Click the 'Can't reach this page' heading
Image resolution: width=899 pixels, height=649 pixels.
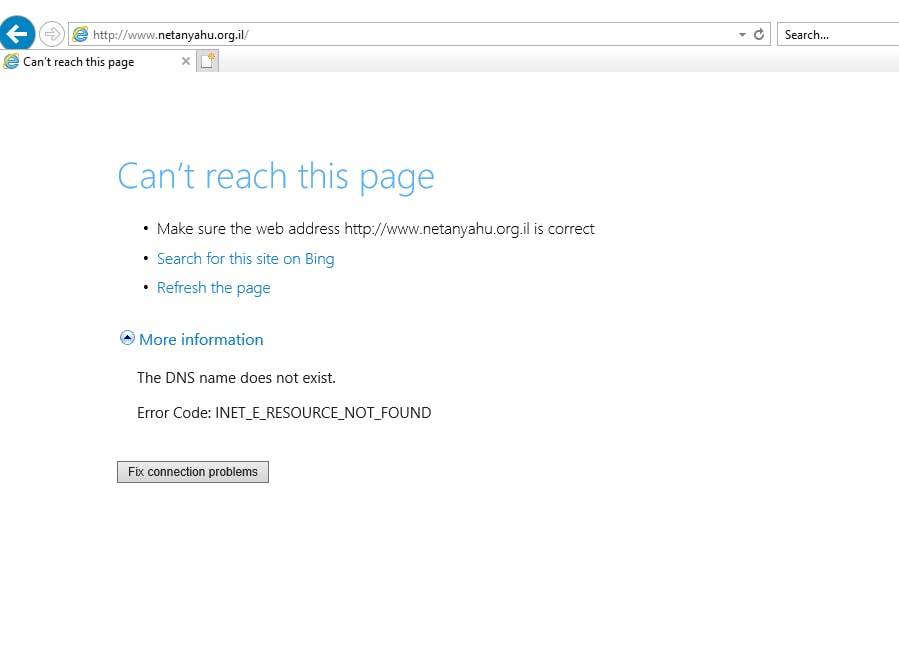(276, 176)
